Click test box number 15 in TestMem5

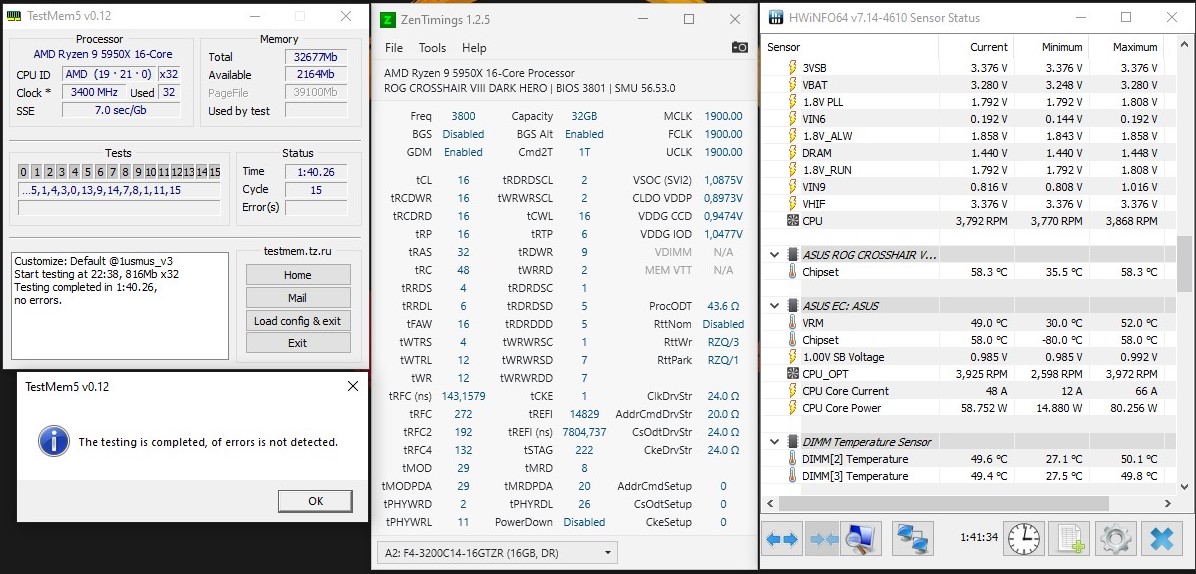(x=214, y=172)
